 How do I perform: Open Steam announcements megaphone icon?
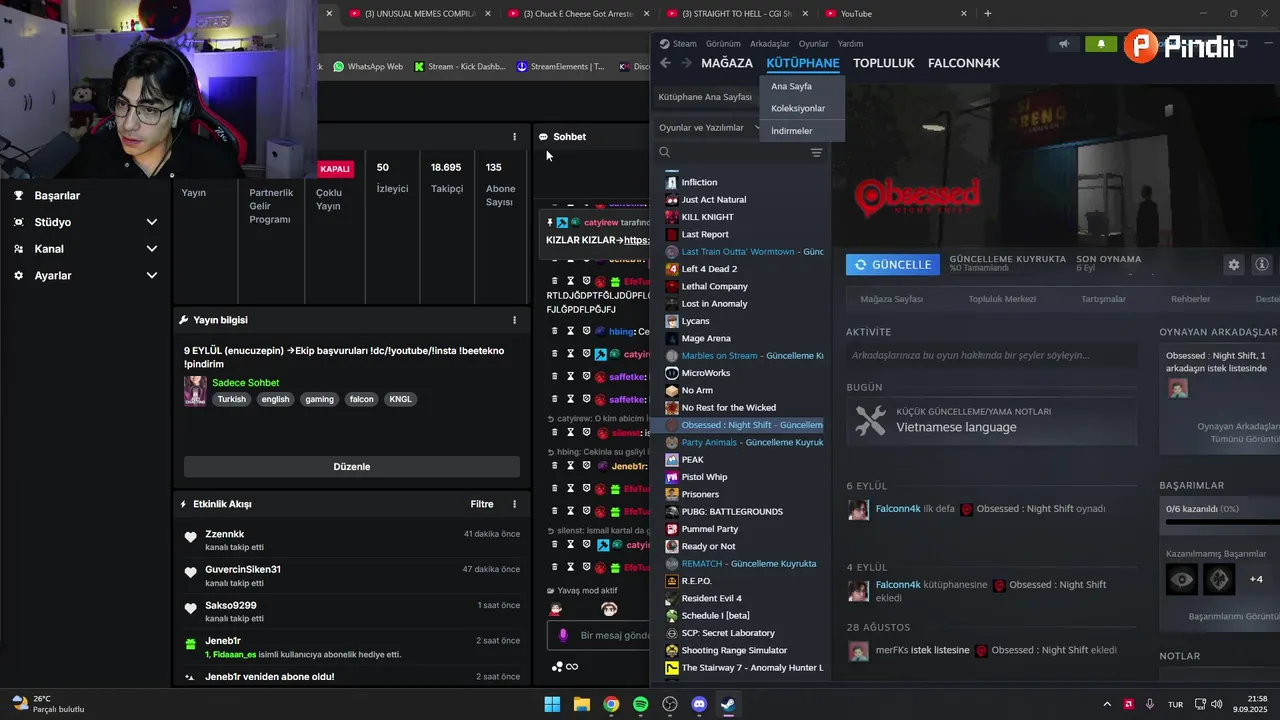pos(1064,44)
